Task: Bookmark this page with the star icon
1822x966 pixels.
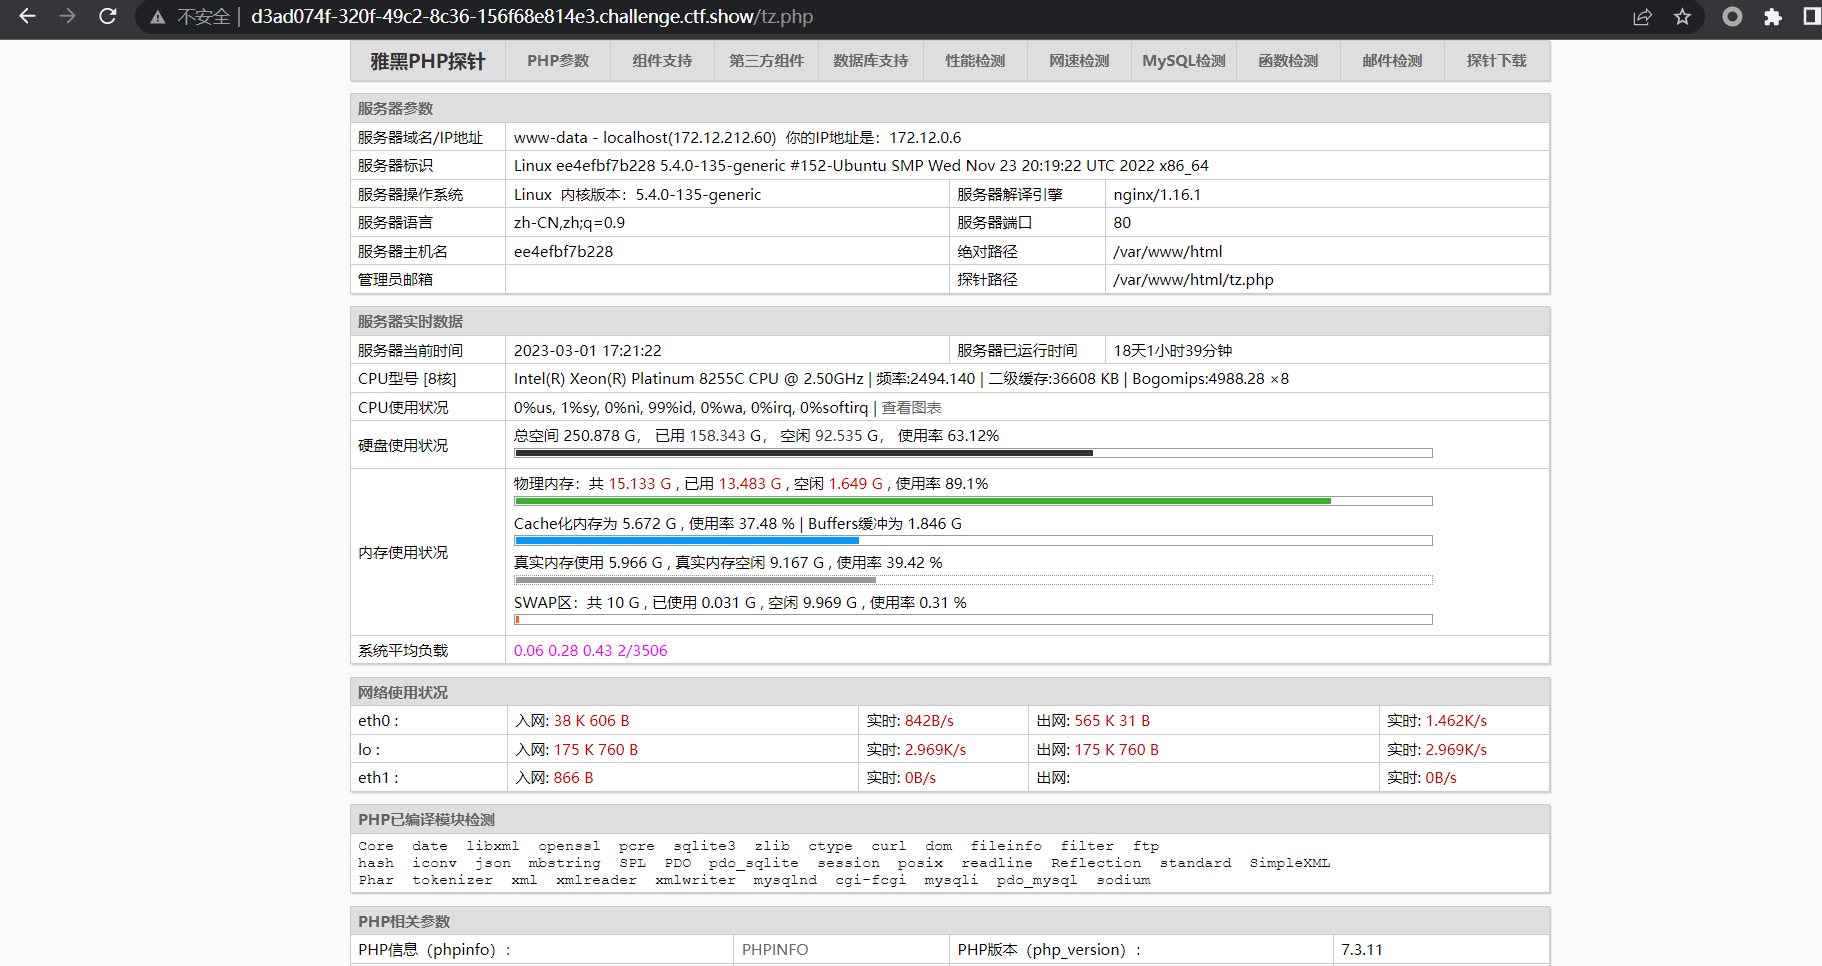Action: [1683, 17]
